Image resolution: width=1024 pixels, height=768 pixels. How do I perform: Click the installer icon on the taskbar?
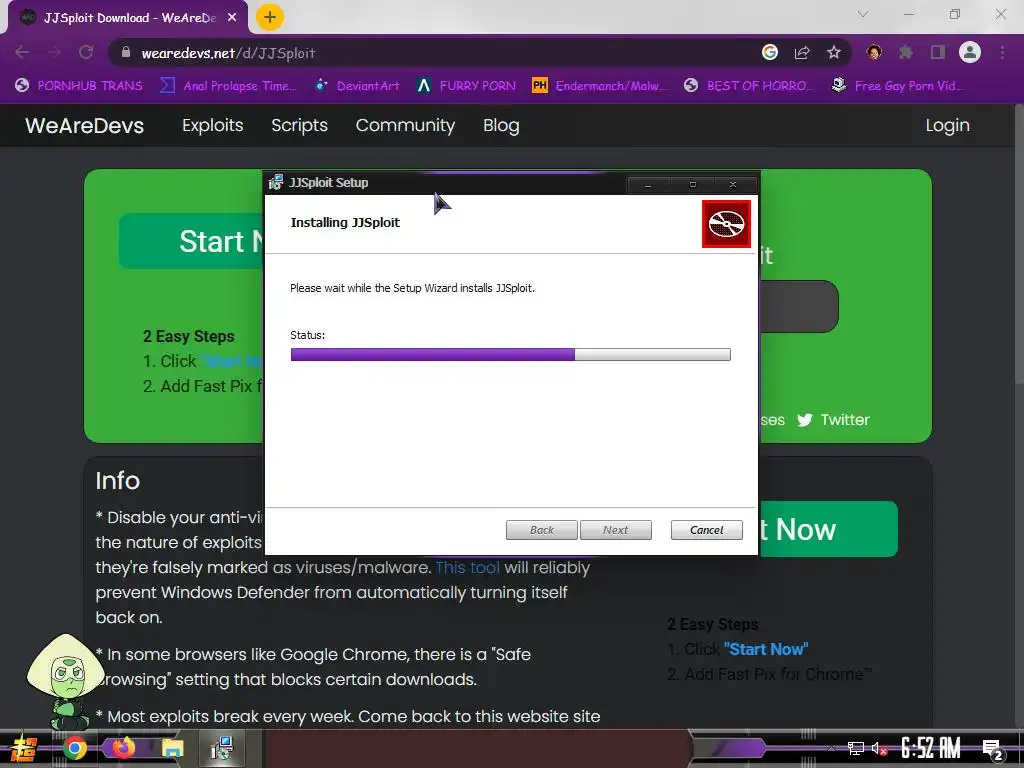pos(222,748)
